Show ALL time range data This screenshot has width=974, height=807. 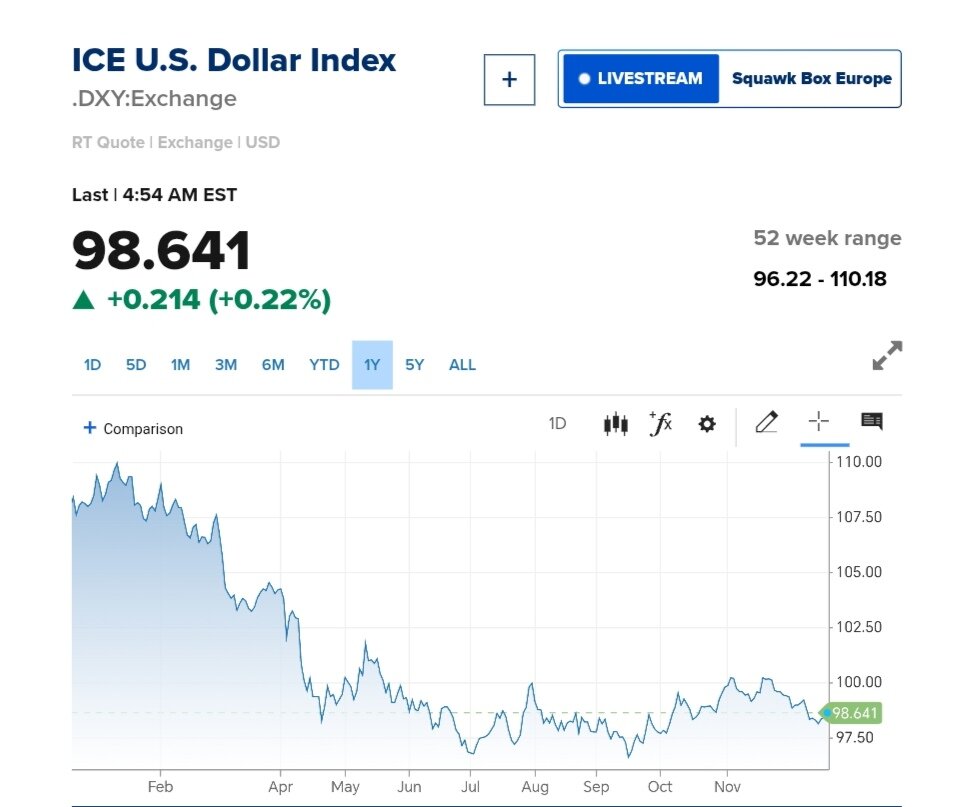pyautogui.click(x=462, y=365)
